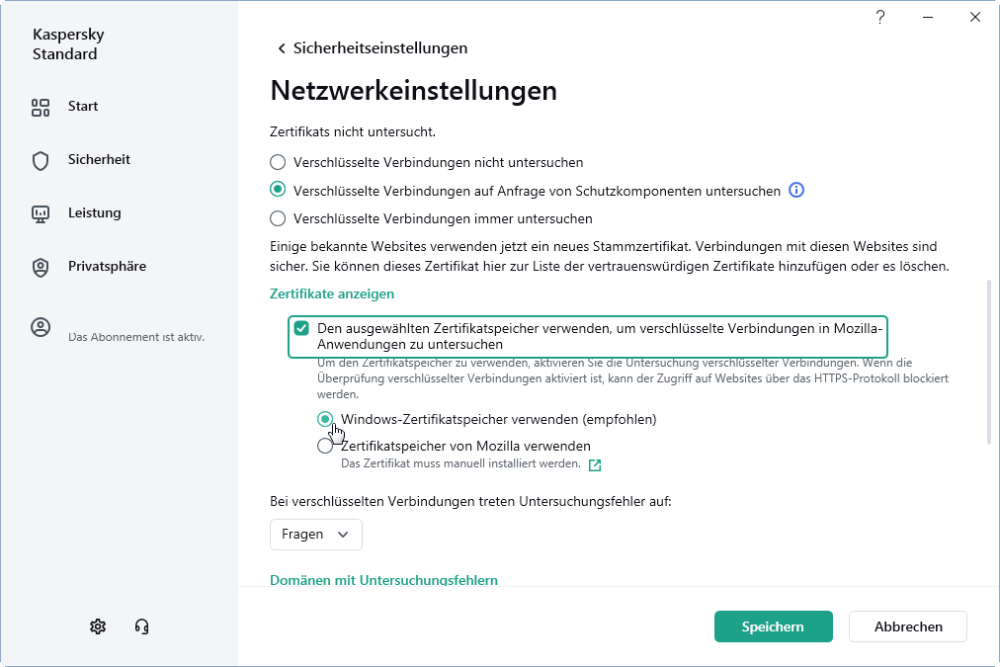Click the help question mark icon

[880, 17]
